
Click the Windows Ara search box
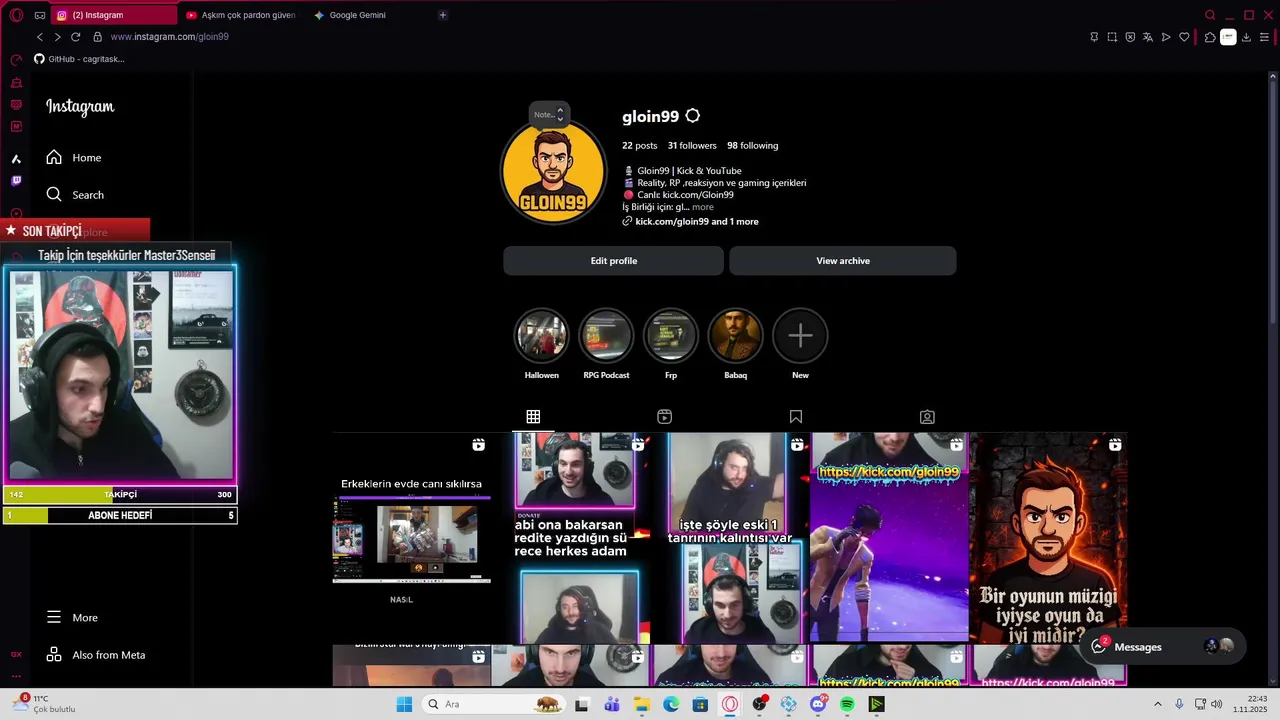[491, 704]
